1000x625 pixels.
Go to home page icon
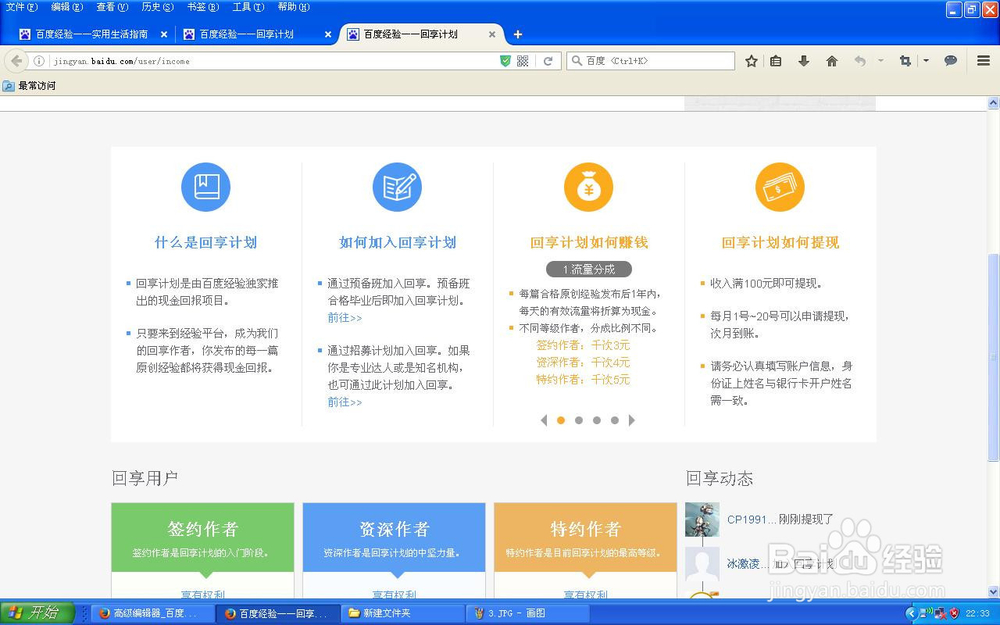pyautogui.click(x=832, y=61)
